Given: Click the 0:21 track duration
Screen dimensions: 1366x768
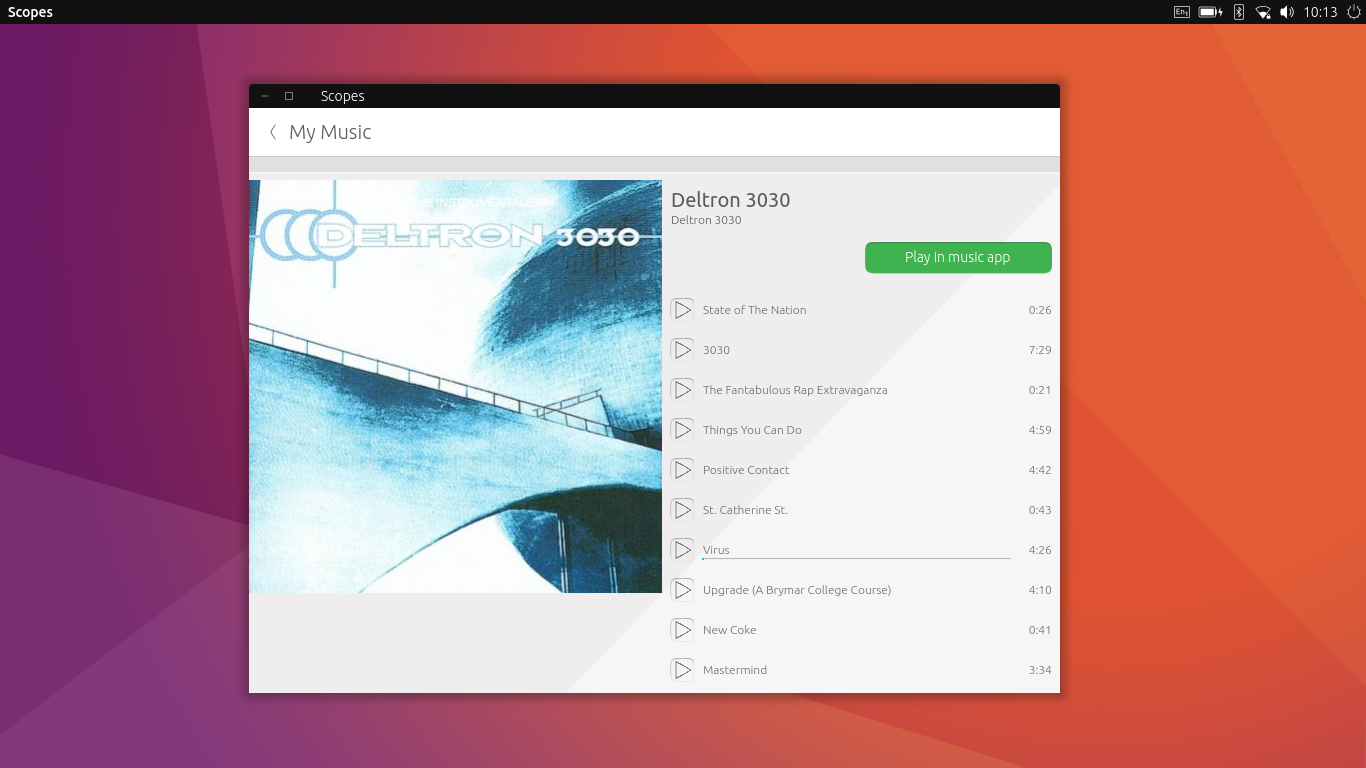Looking at the screenshot, I should pos(1040,390).
